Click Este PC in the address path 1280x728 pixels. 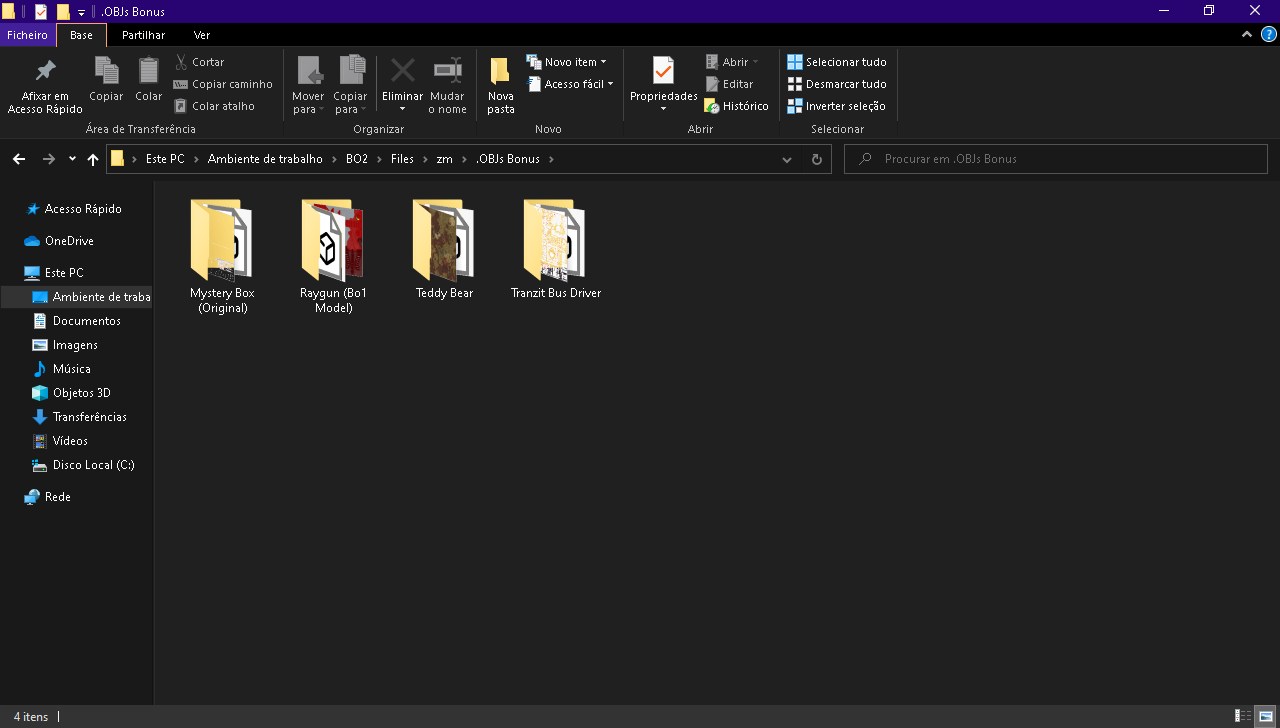(165, 159)
